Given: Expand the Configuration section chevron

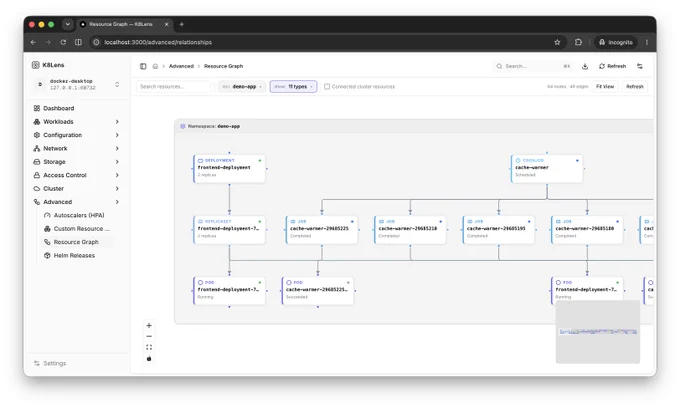Looking at the screenshot, I should (x=117, y=135).
